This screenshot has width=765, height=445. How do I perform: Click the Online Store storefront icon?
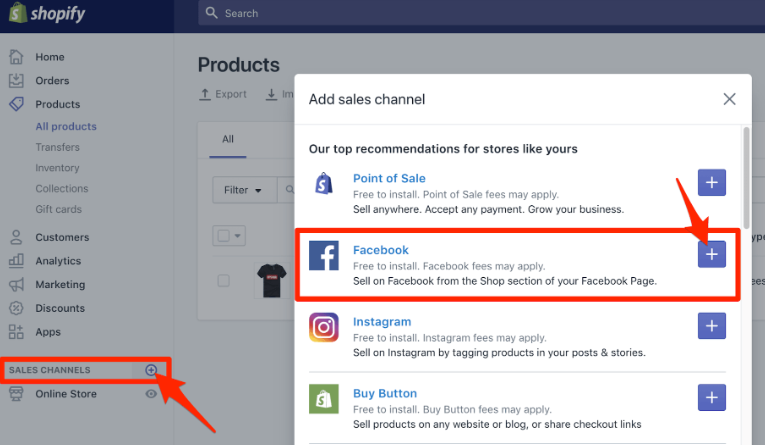click(16, 394)
